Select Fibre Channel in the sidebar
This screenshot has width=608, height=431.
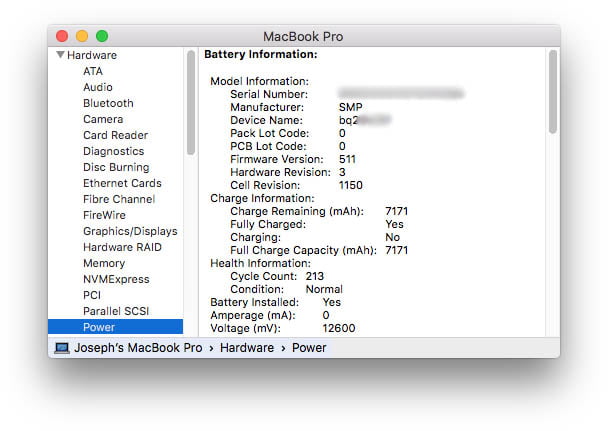tap(119, 199)
